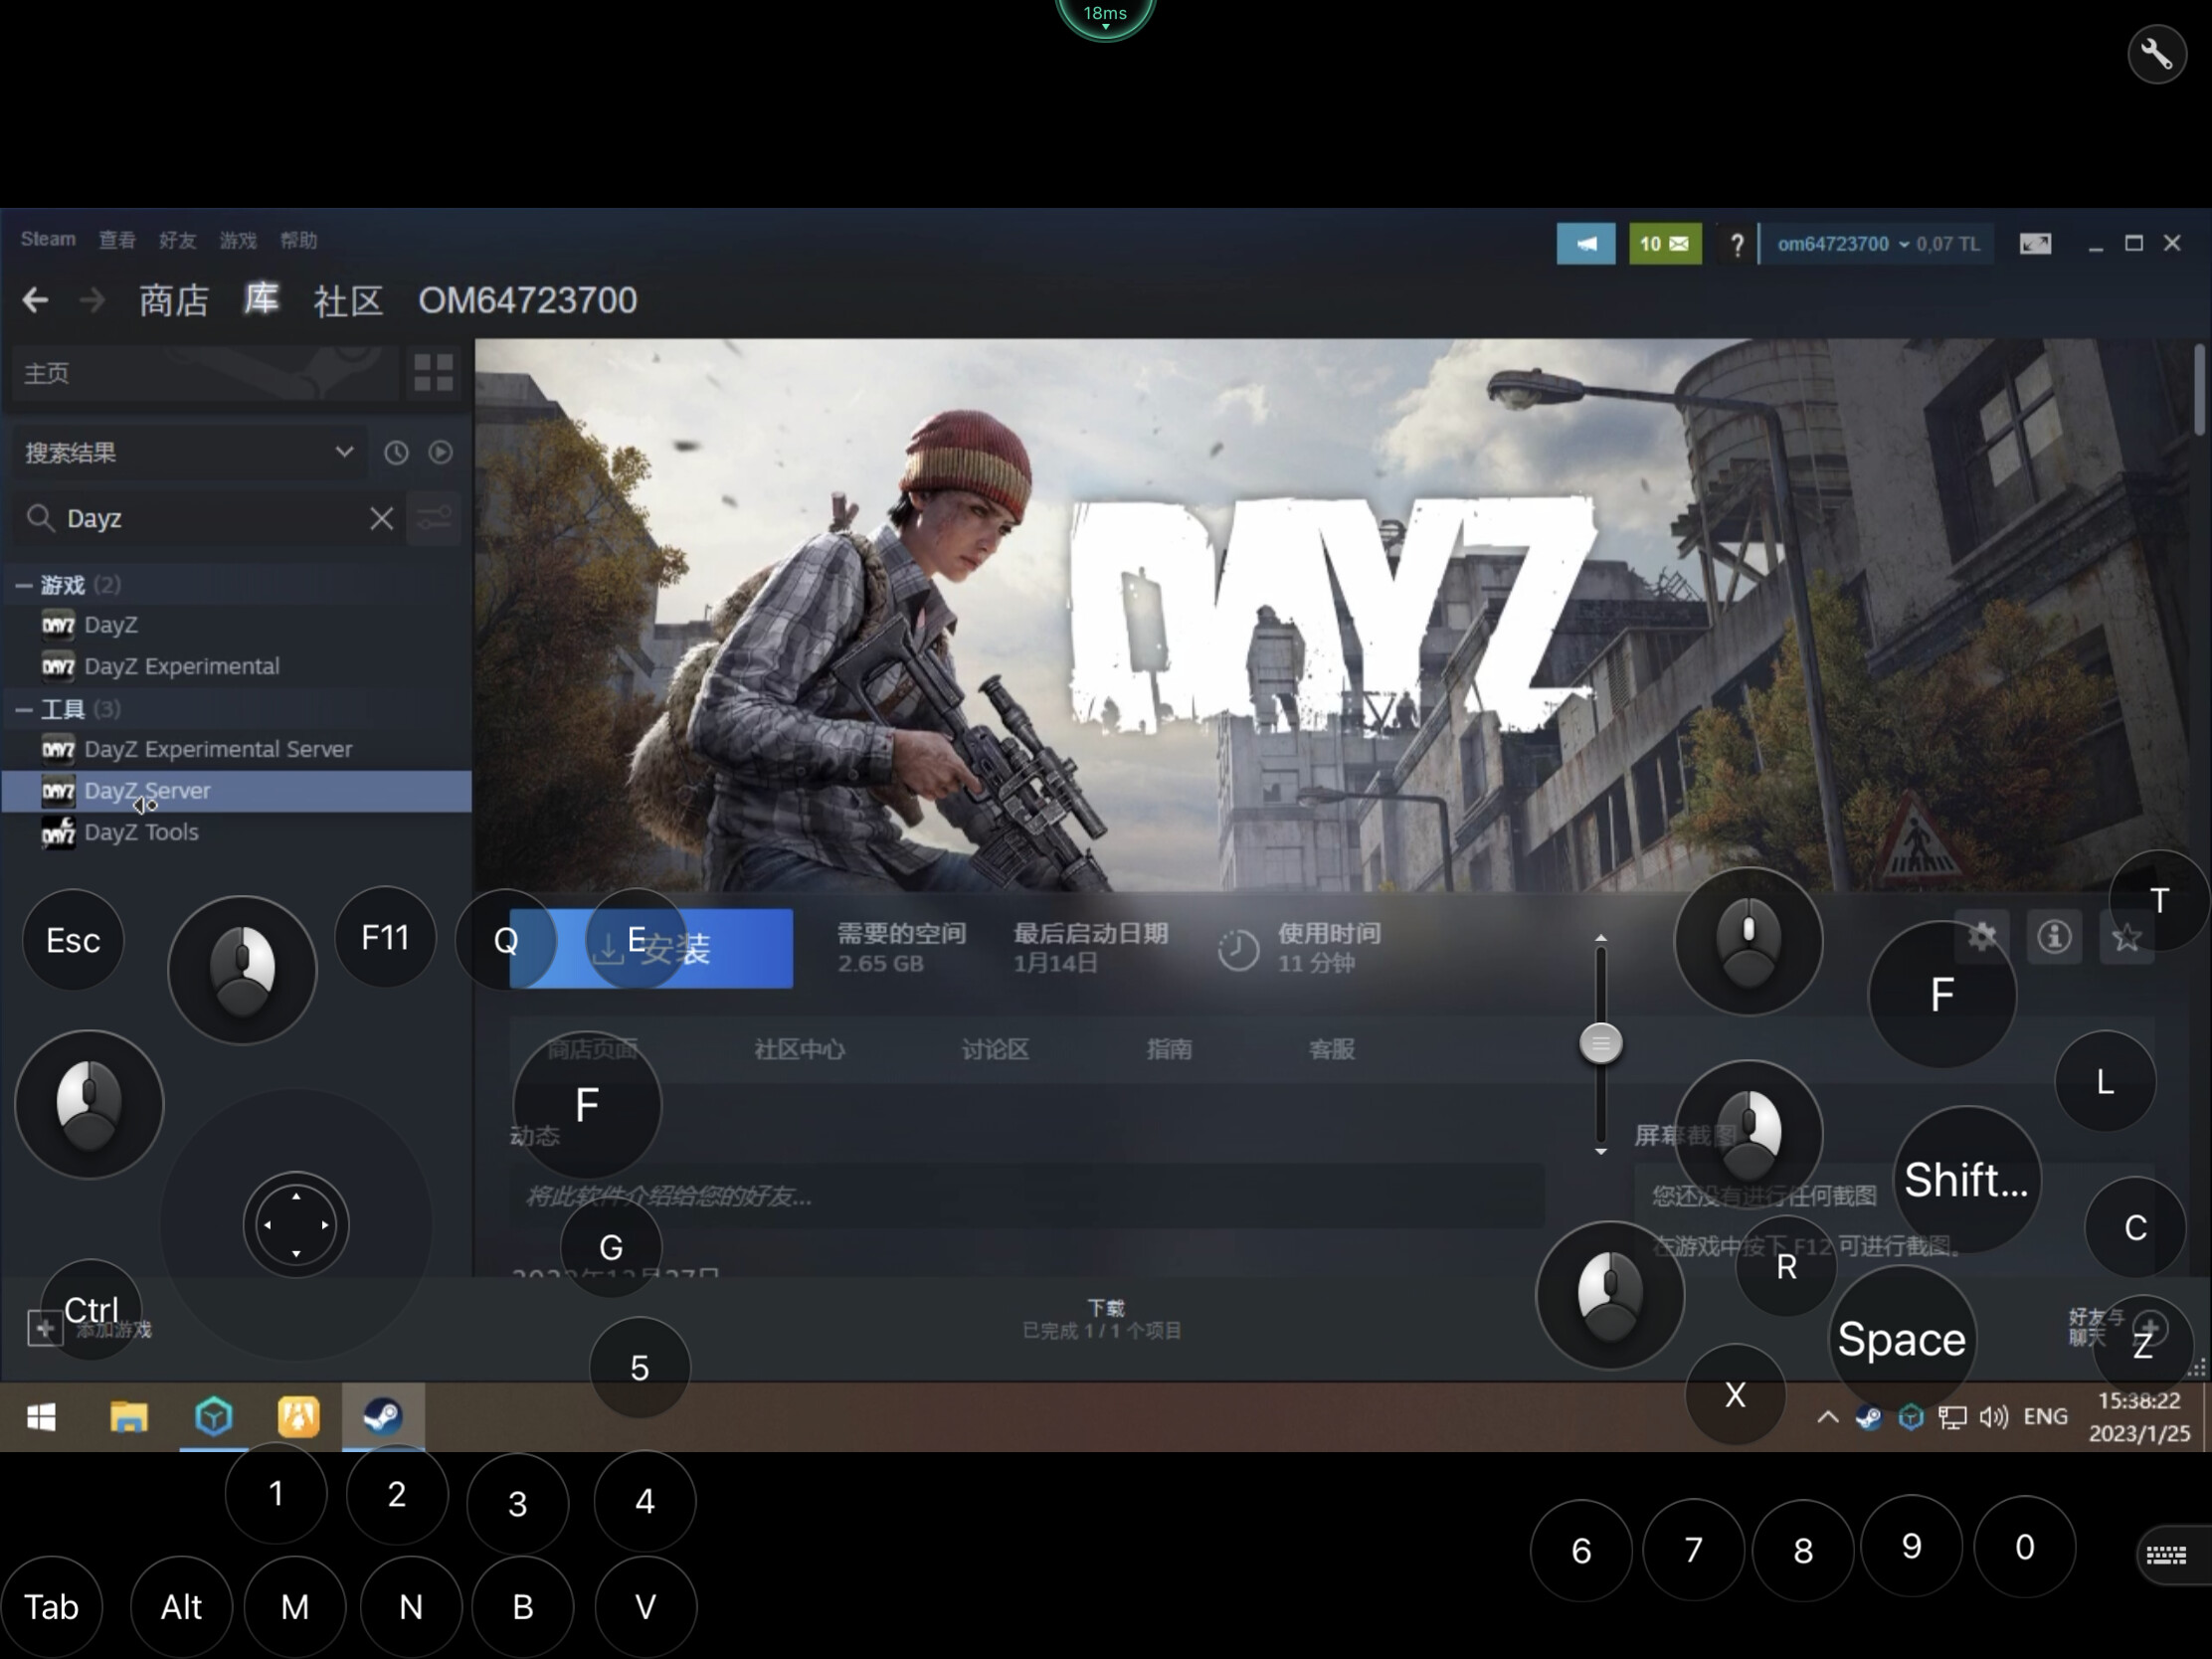The image size is (2212, 1659).
Task: Click the slider up arrow
Action: [x=1601, y=938]
